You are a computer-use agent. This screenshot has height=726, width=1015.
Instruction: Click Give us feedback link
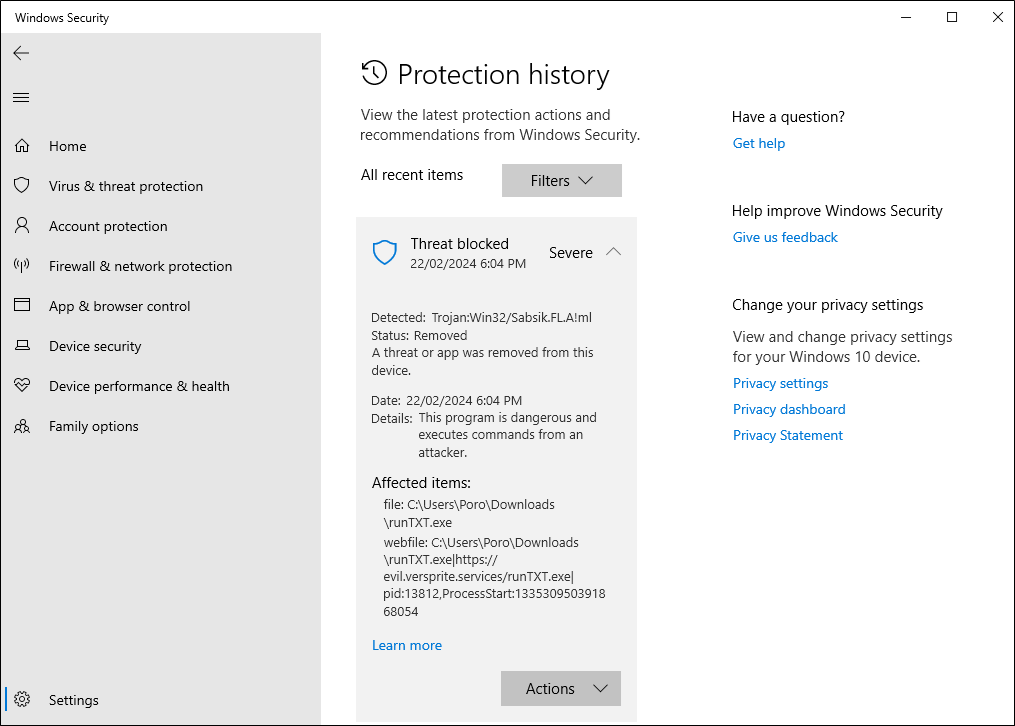tap(785, 237)
